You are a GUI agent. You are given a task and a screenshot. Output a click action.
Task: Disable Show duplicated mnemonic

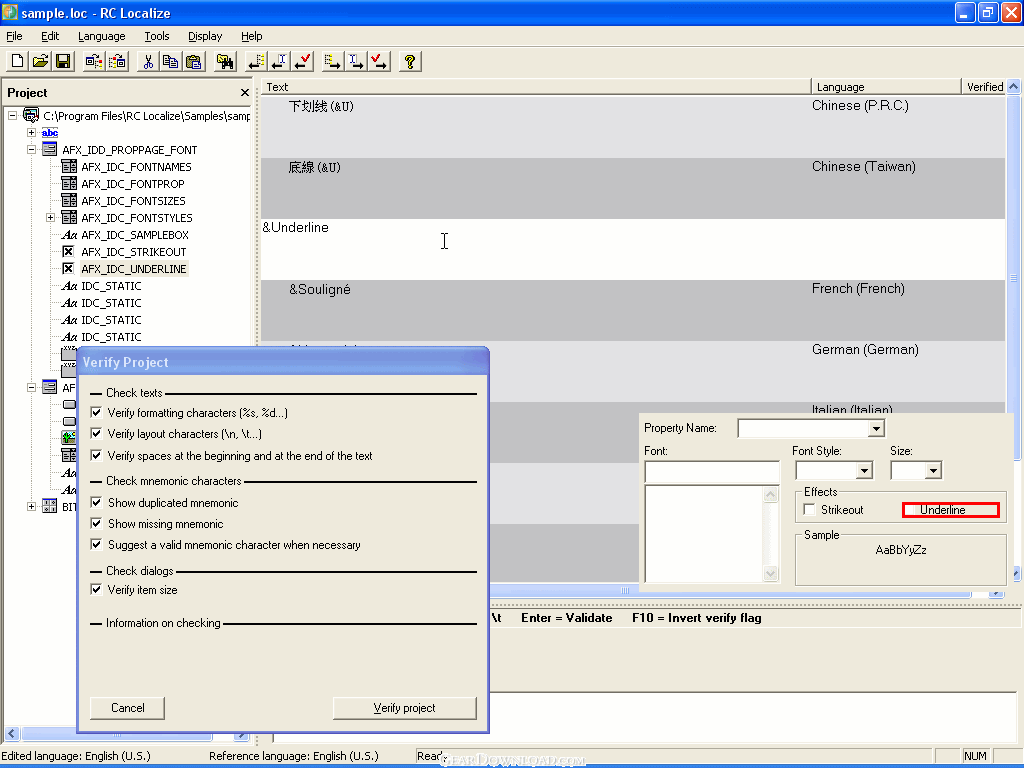96,502
